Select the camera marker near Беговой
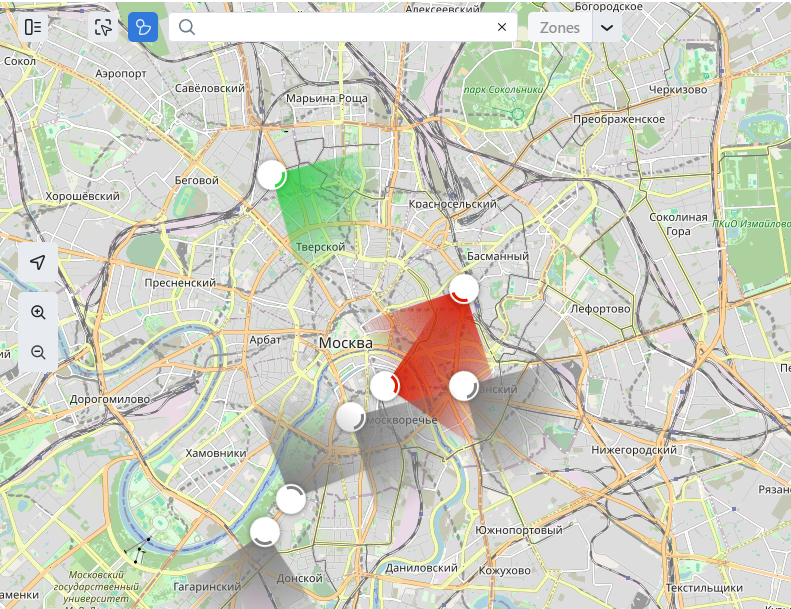Screen dimensions: 791x609 [271, 175]
